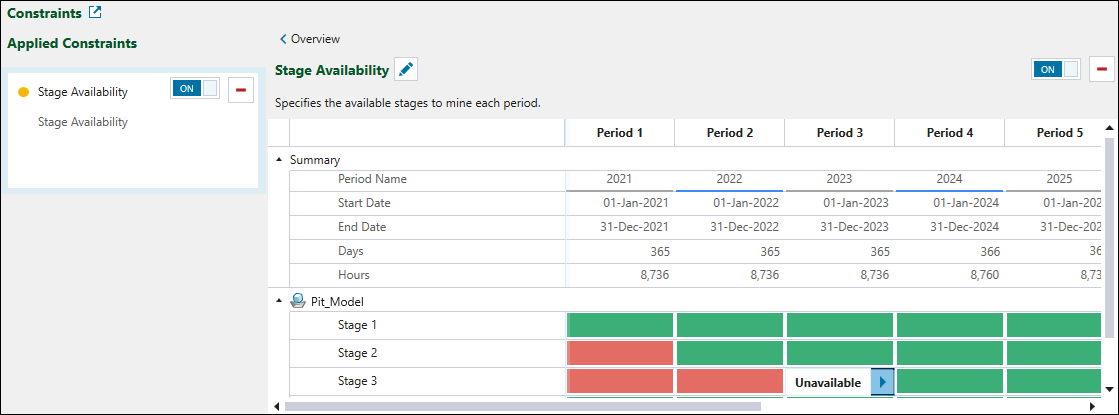1119x415 pixels.
Task: Remove Stage Availability constraint in left panel
Action: [x=240, y=90]
